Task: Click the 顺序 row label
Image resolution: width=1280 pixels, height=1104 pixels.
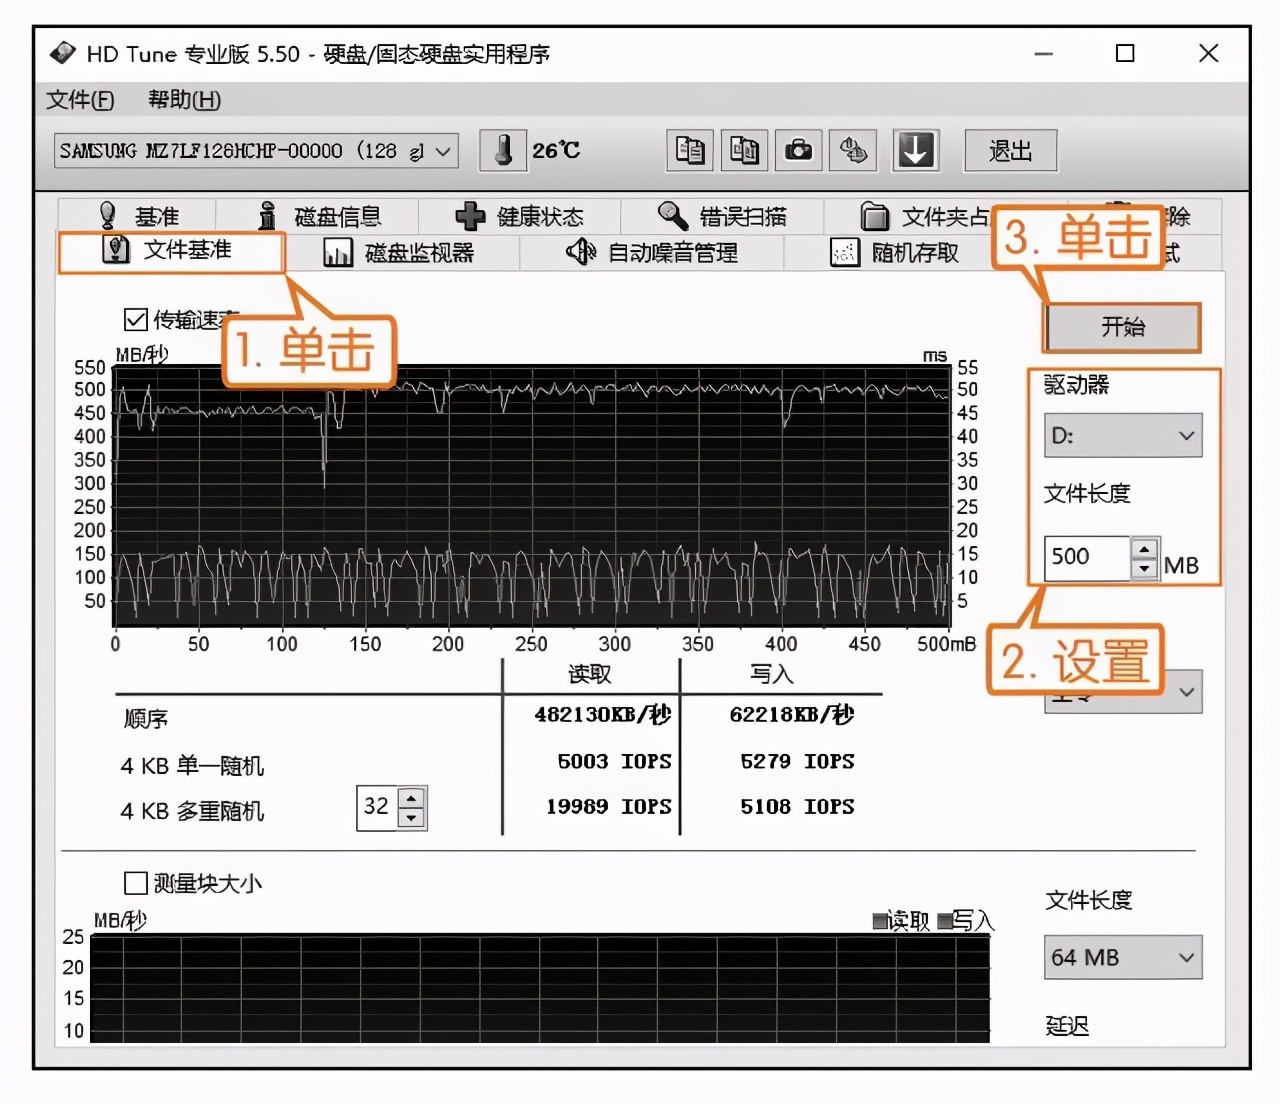Action: pos(146,719)
